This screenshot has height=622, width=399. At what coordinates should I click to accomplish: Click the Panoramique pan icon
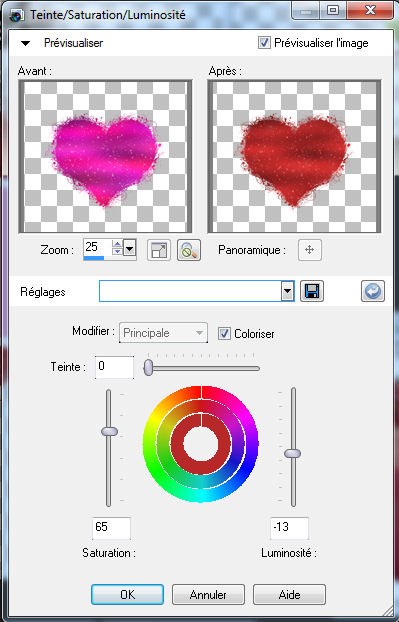coord(309,250)
